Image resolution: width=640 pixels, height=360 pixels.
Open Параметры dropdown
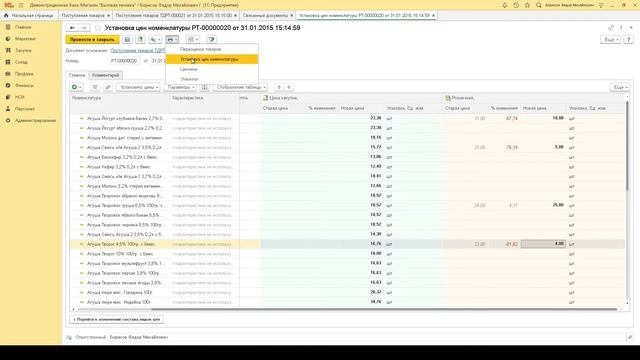(x=181, y=87)
